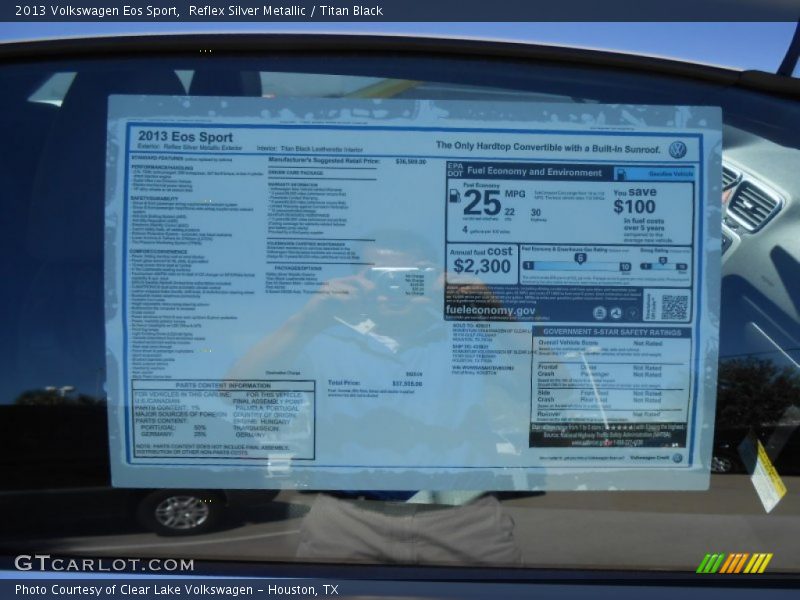This screenshot has height=600, width=800.
Task: Click the reflected car wheel below the sticker
Action: click(182, 512)
